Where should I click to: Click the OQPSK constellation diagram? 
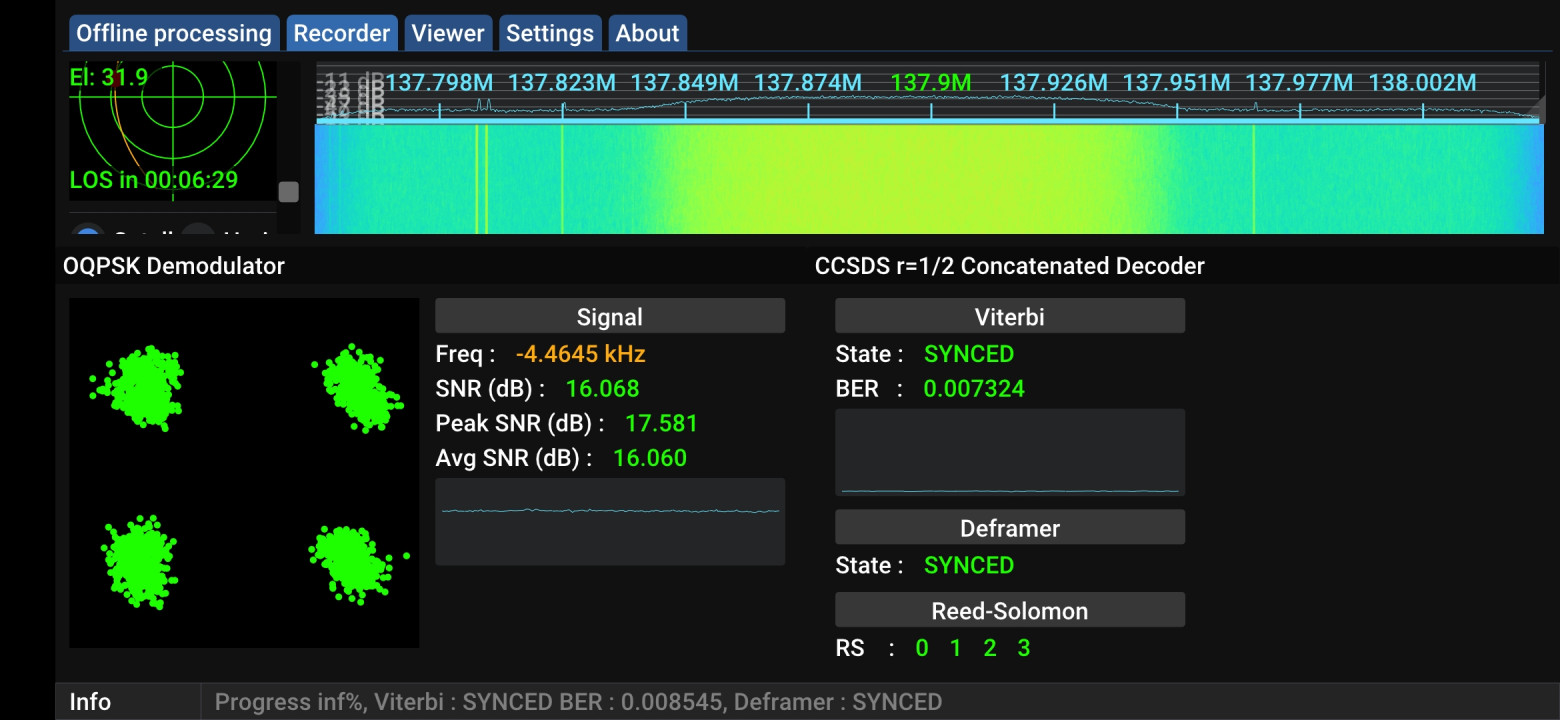pos(244,473)
